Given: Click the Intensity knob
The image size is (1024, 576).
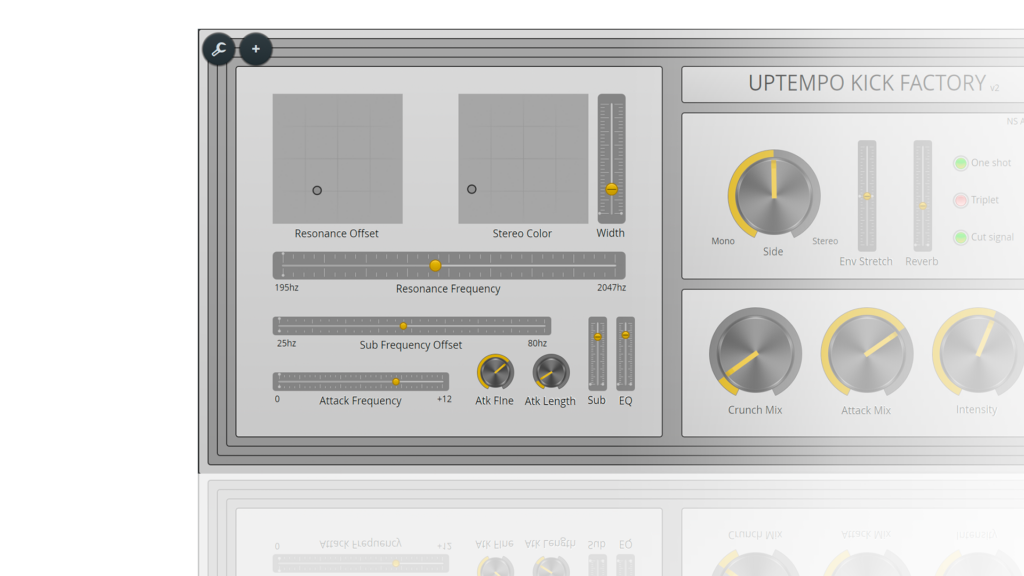Looking at the screenshot, I should (x=977, y=354).
